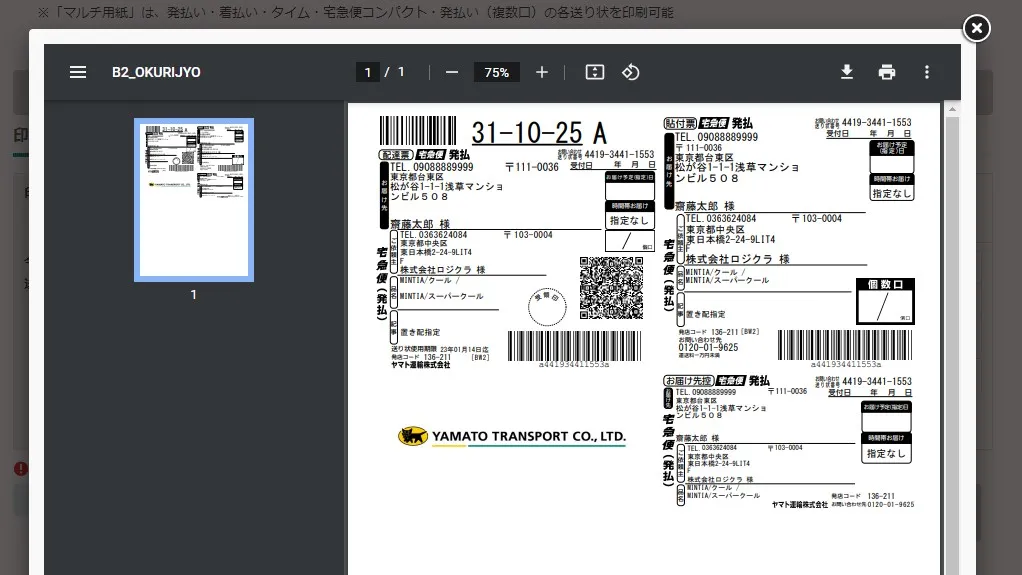
Task: Click the page label under the thumbnail
Action: click(194, 295)
